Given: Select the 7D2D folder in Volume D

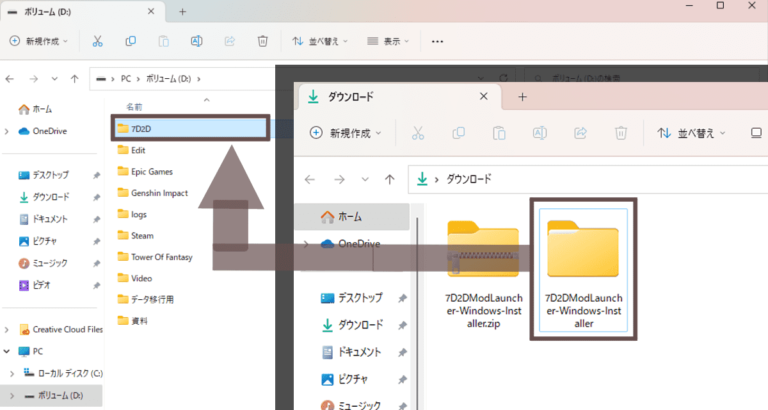Looking at the screenshot, I should tap(190, 128).
